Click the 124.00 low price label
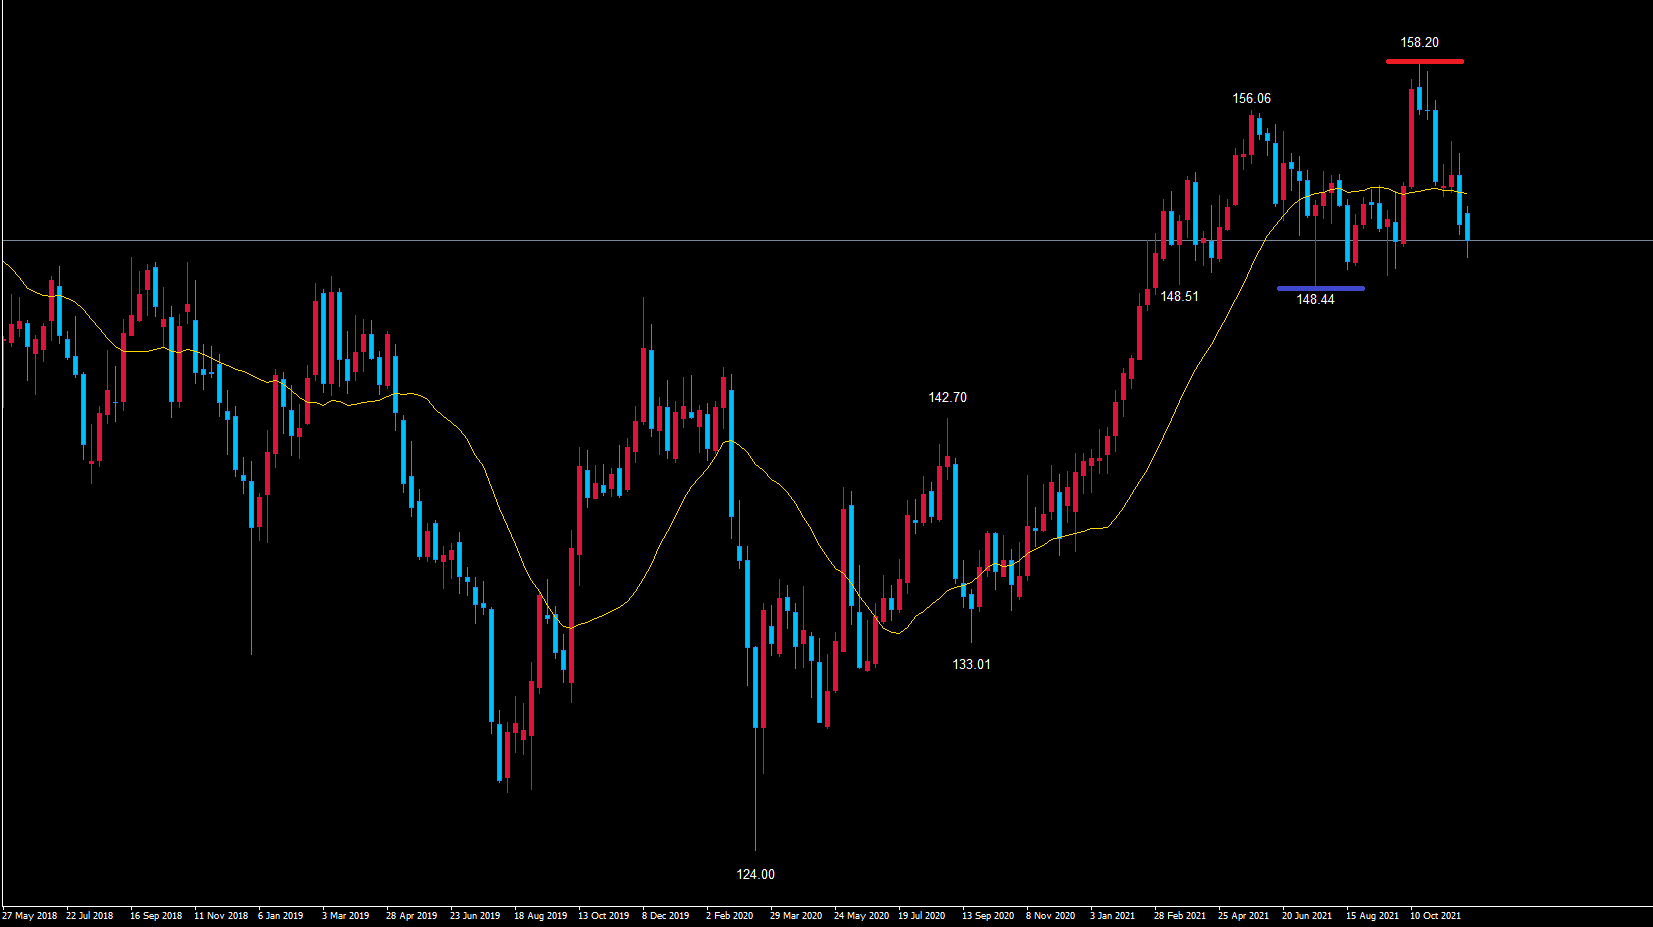The width and height of the screenshot is (1653, 927). point(755,875)
